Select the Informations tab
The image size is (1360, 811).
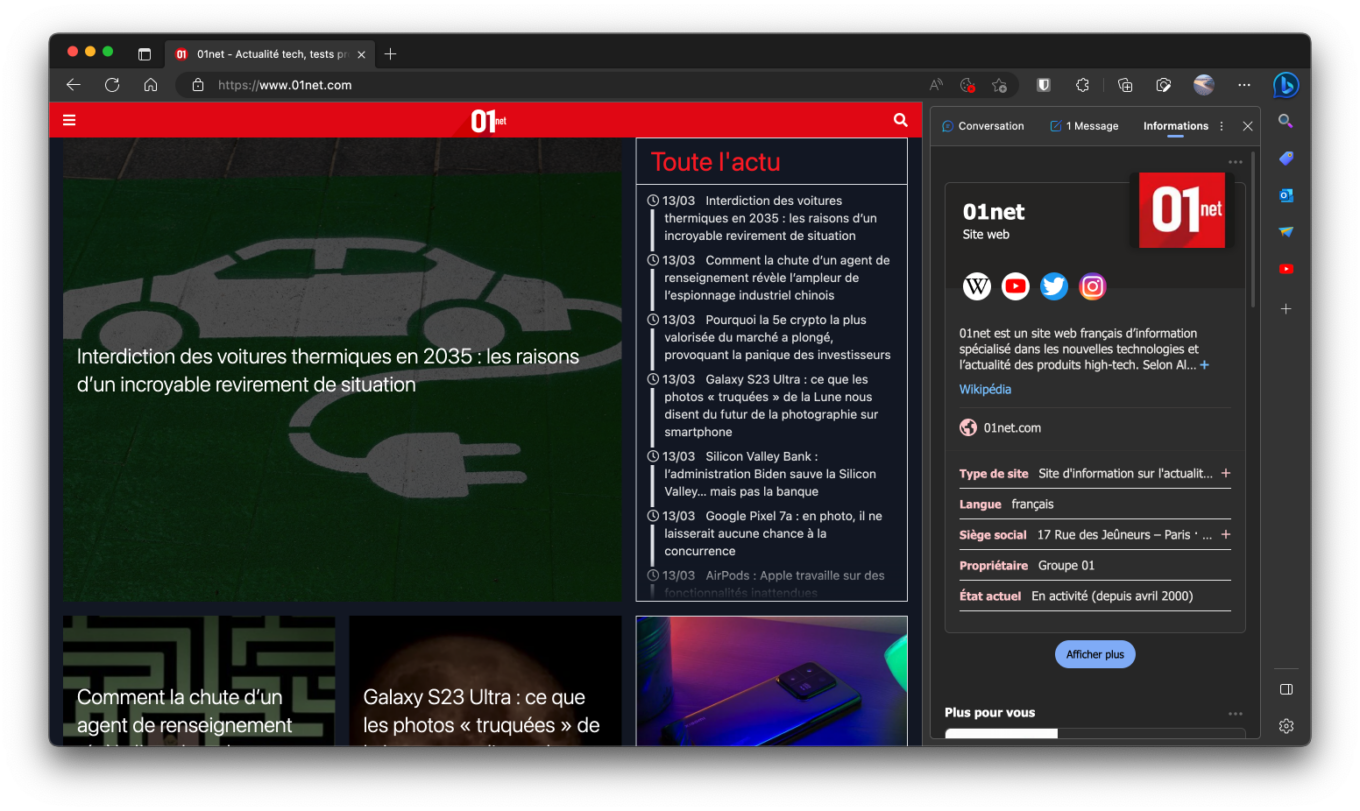click(x=1175, y=126)
